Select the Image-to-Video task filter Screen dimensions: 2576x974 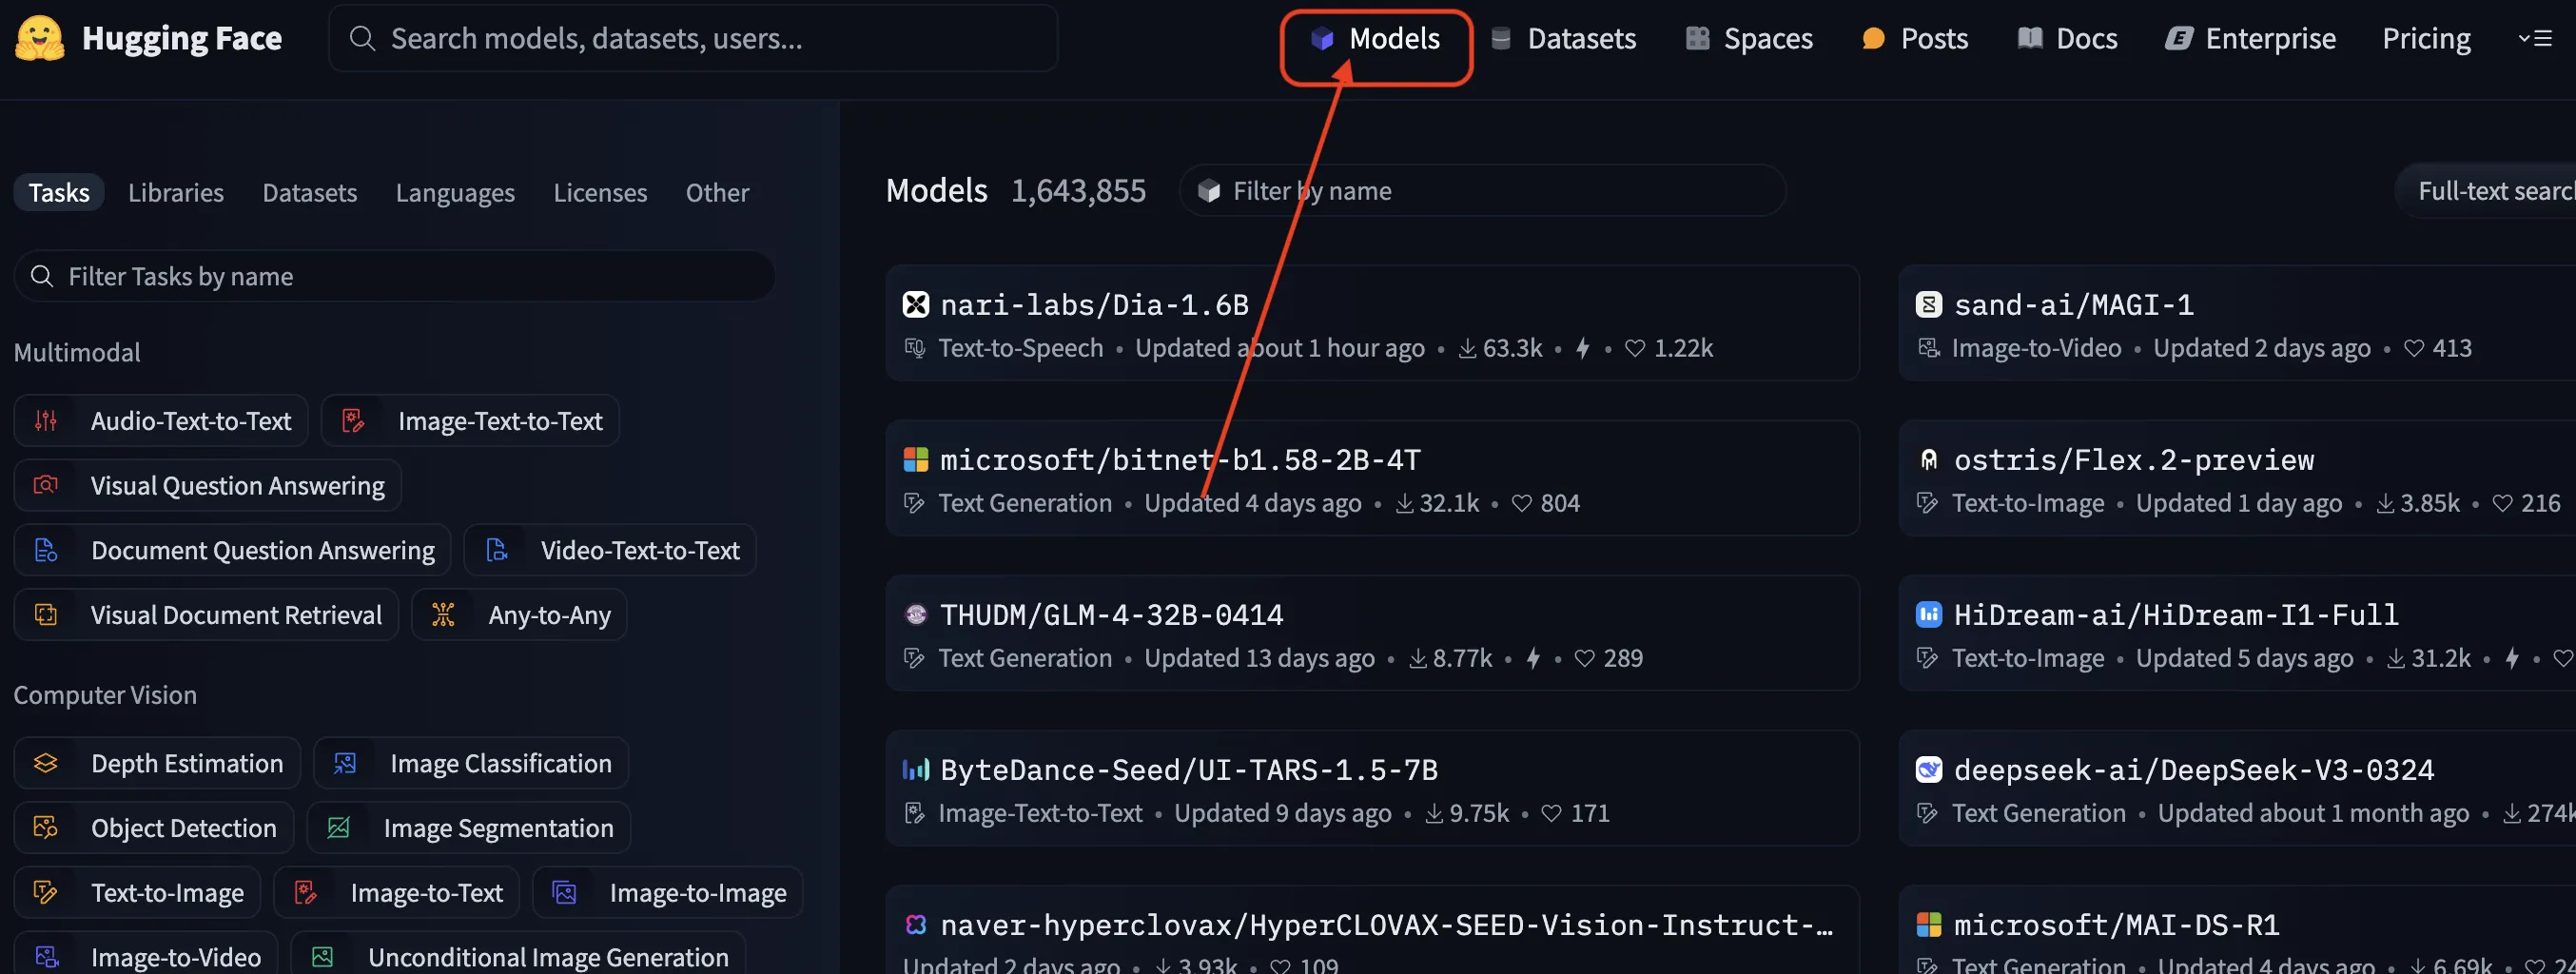coord(146,955)
